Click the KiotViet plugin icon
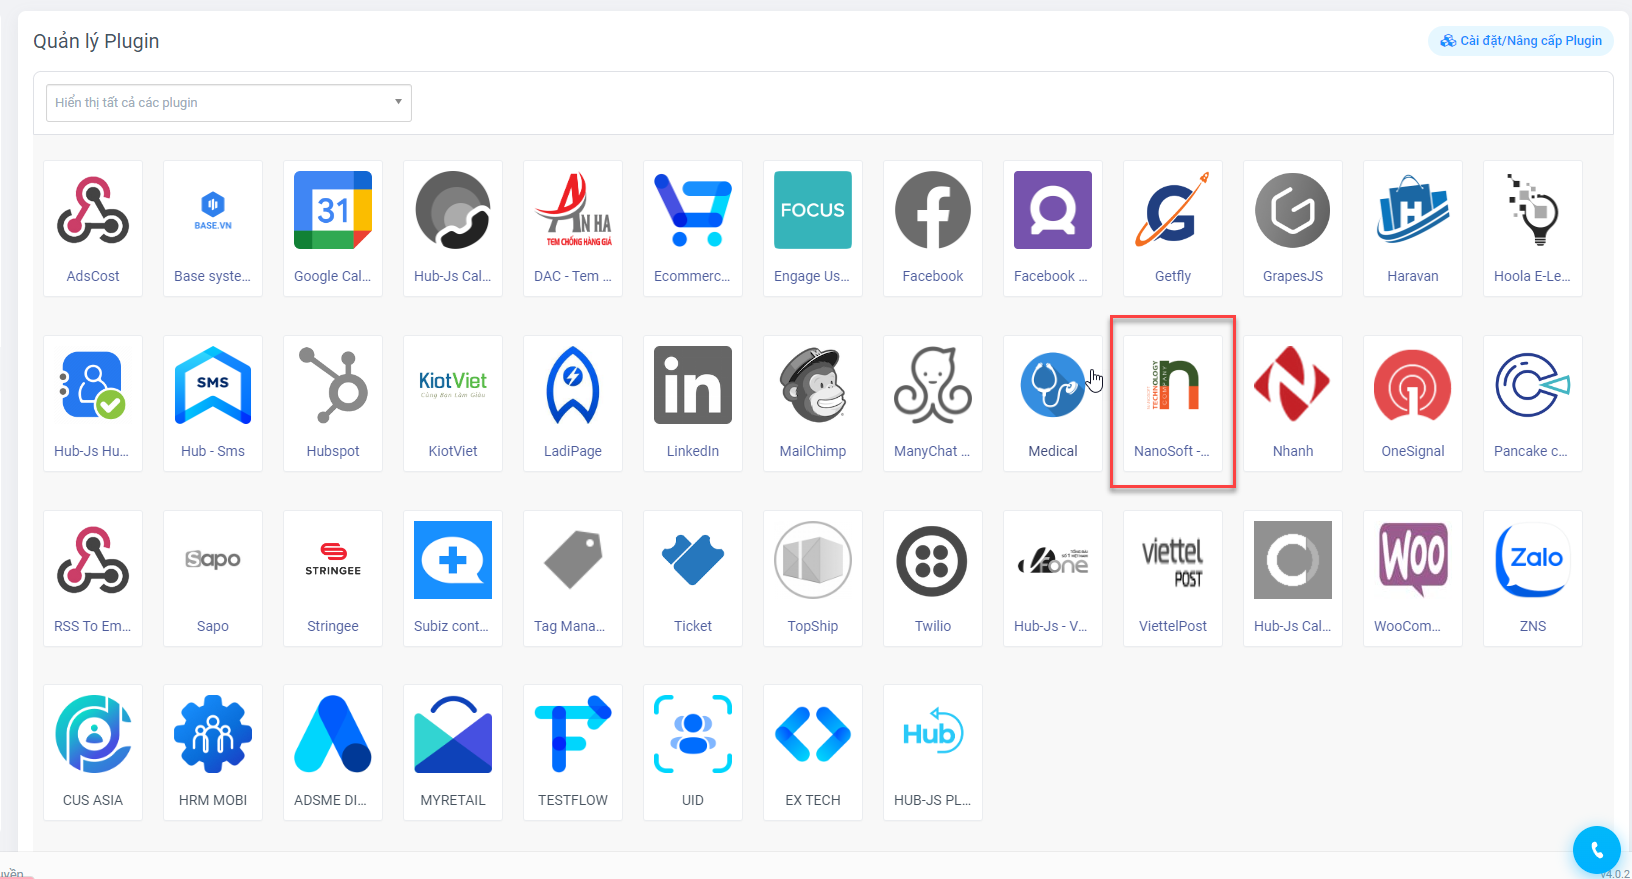This screenshot has width=1632, height=879. pos(453,386)
